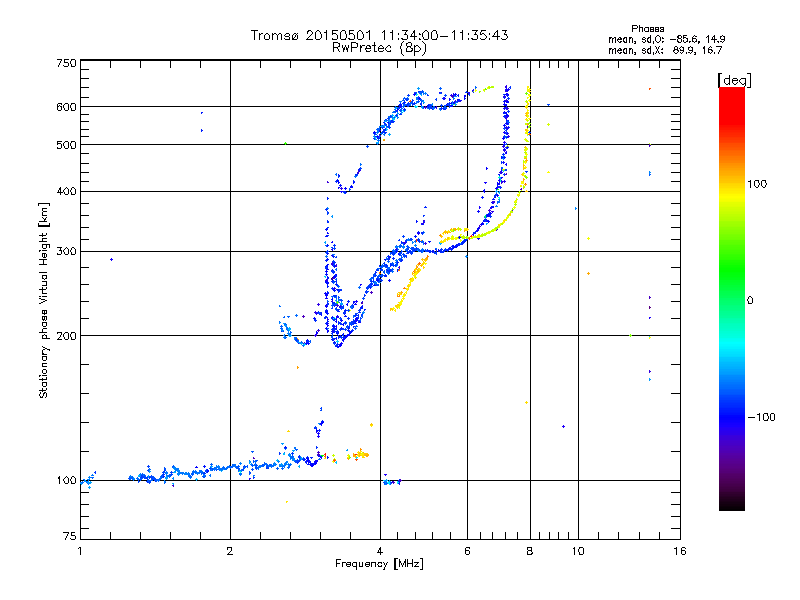Click the y-axis tick label '400'

tap(66, 191)
